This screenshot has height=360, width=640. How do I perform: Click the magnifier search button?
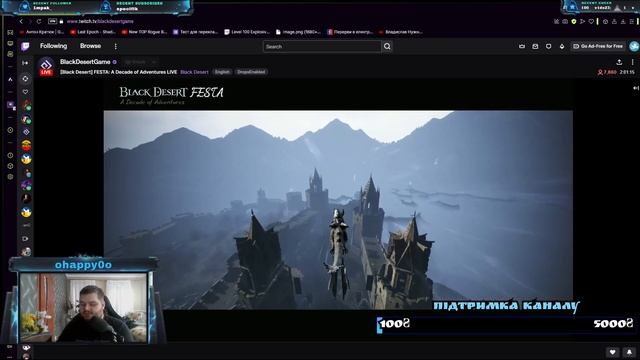(387, 47)
